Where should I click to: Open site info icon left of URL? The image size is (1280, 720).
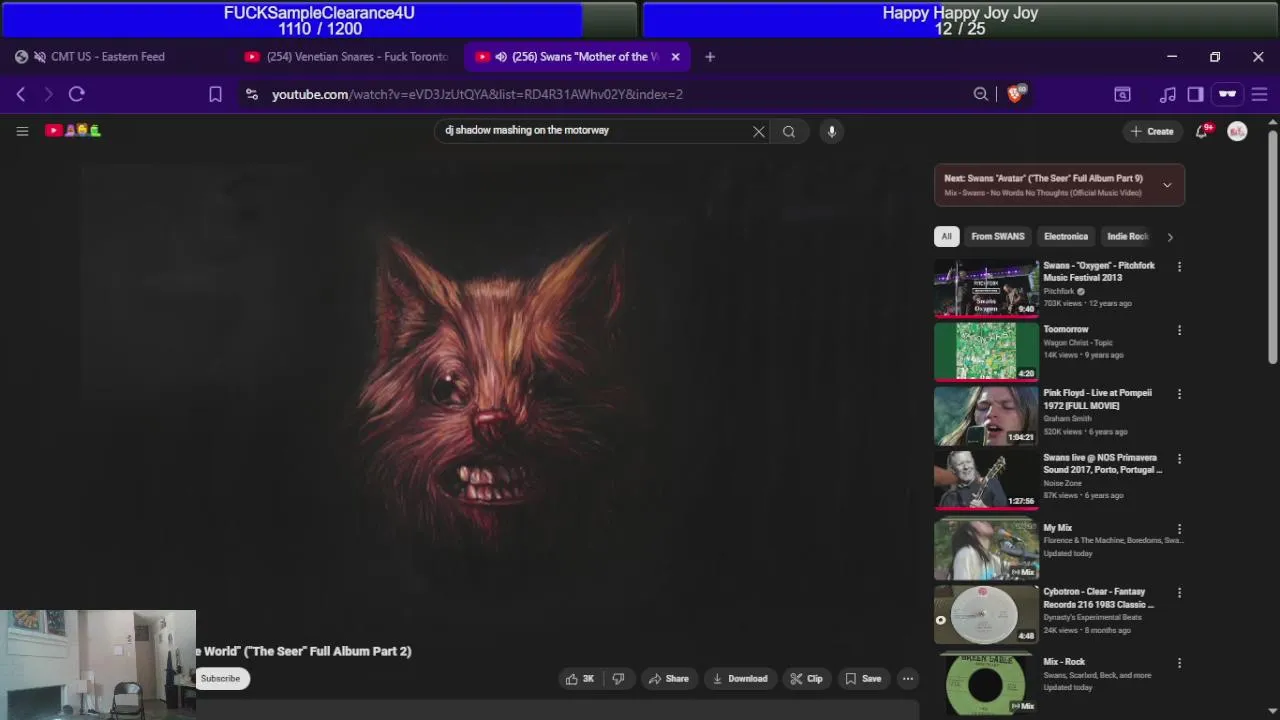(x=252, y=94)
